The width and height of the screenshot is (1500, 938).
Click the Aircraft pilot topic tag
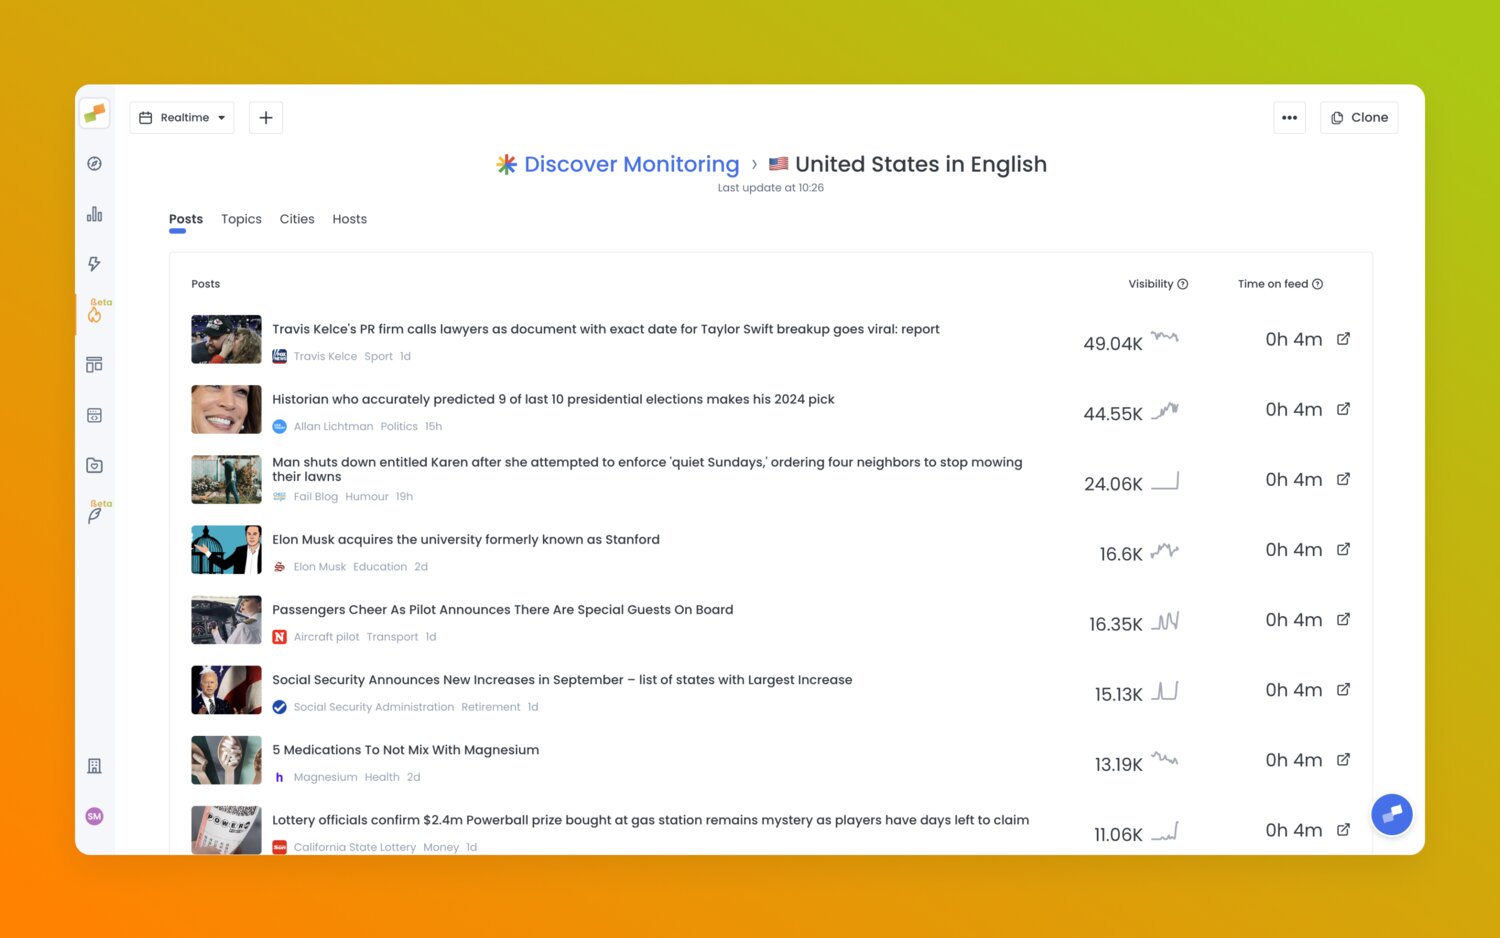pos(326,637)
